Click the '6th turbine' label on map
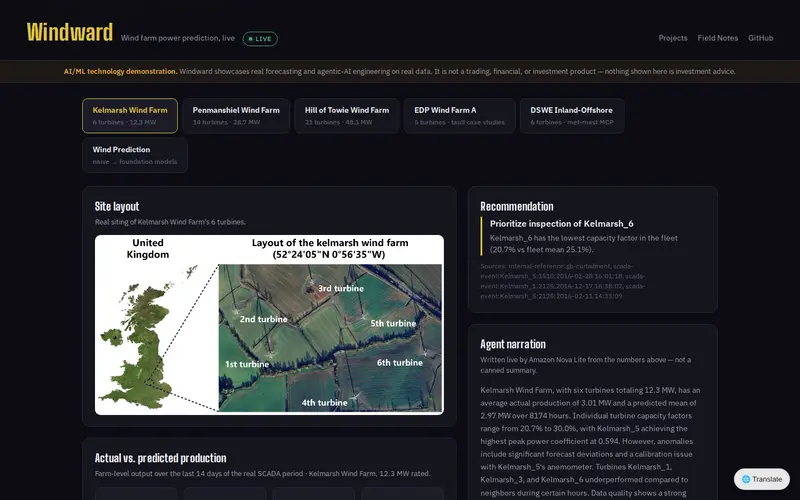 coord(399,363)
